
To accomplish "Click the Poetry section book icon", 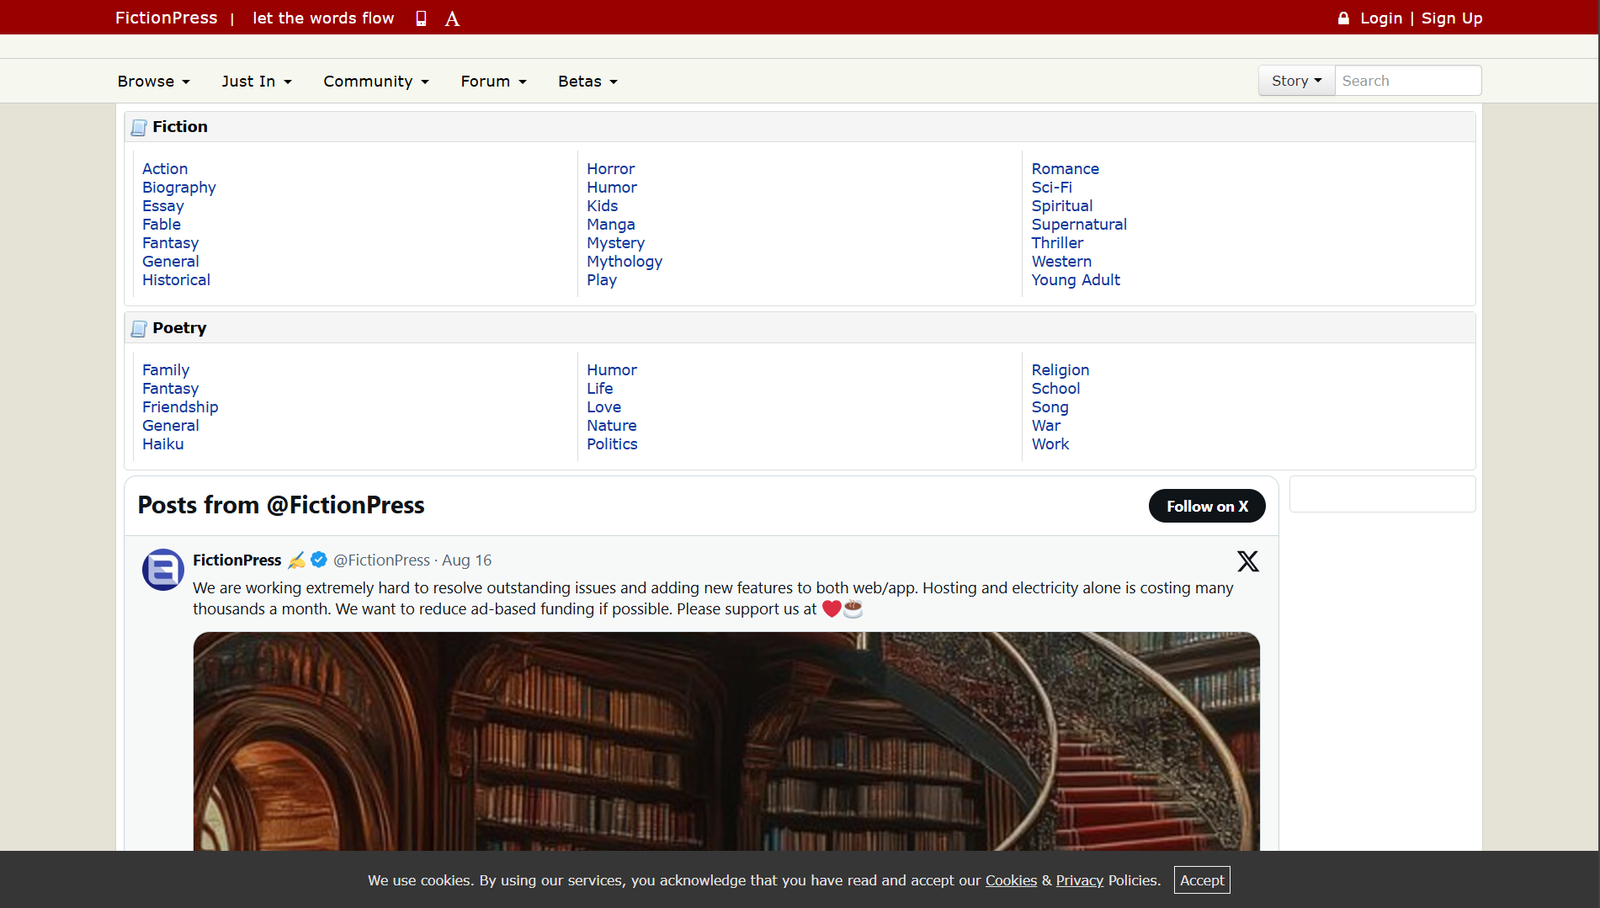I will point(139,329).
